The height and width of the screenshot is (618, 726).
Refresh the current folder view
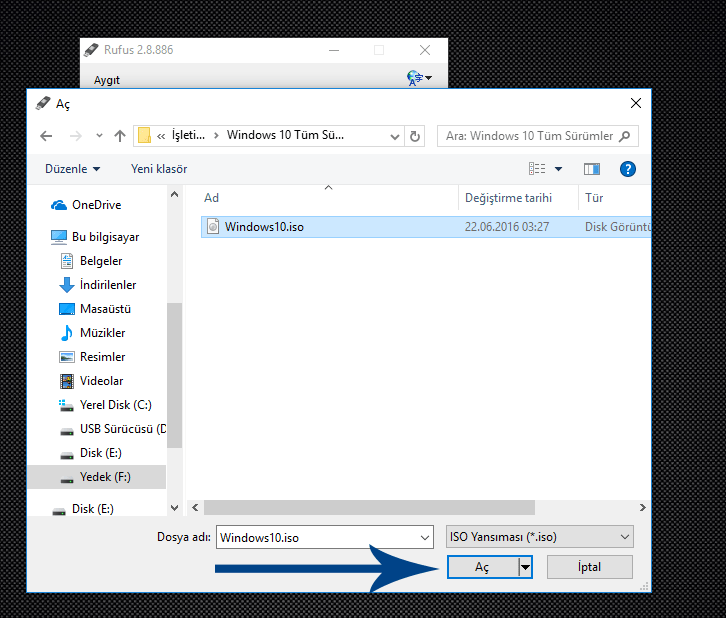pyautogui.click(x=415, y=136)
